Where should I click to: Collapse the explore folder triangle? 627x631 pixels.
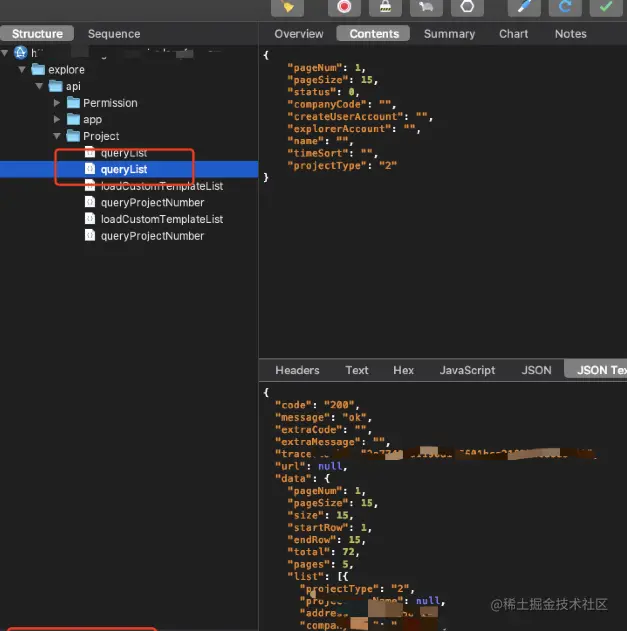[x=22, y=70]
